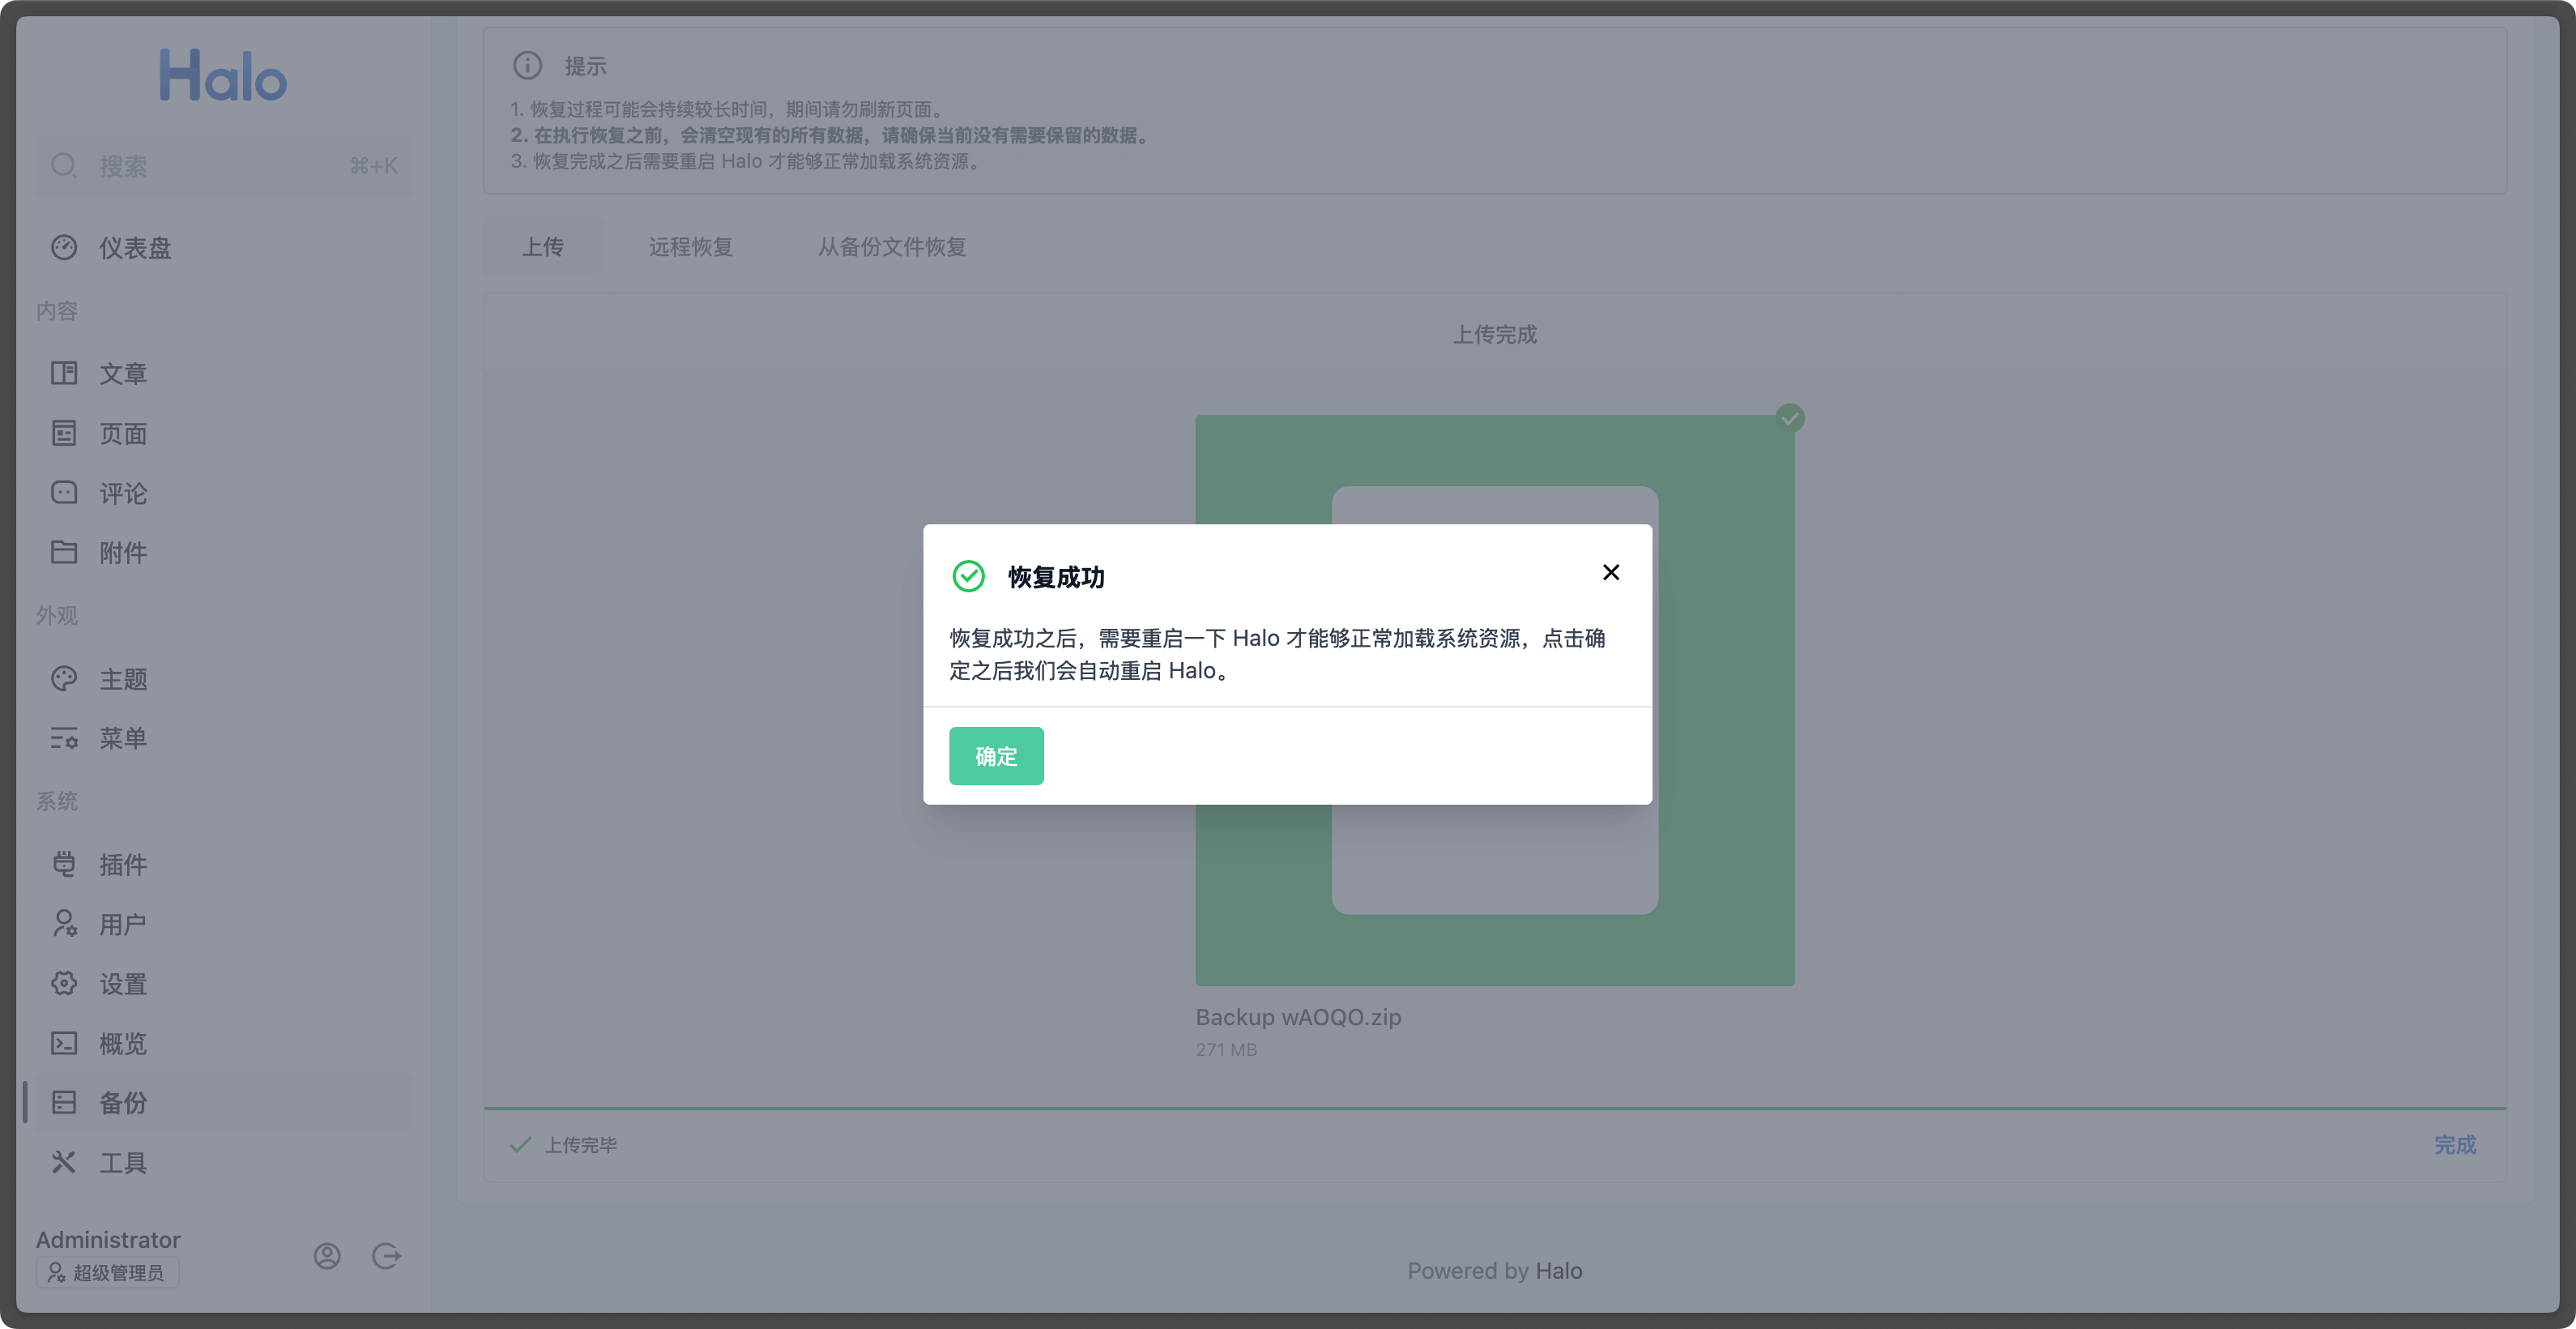Close the 恢复成功 dialog
The height and width of the screenshot is (1329, 2576).
[x=1610, y=572]
